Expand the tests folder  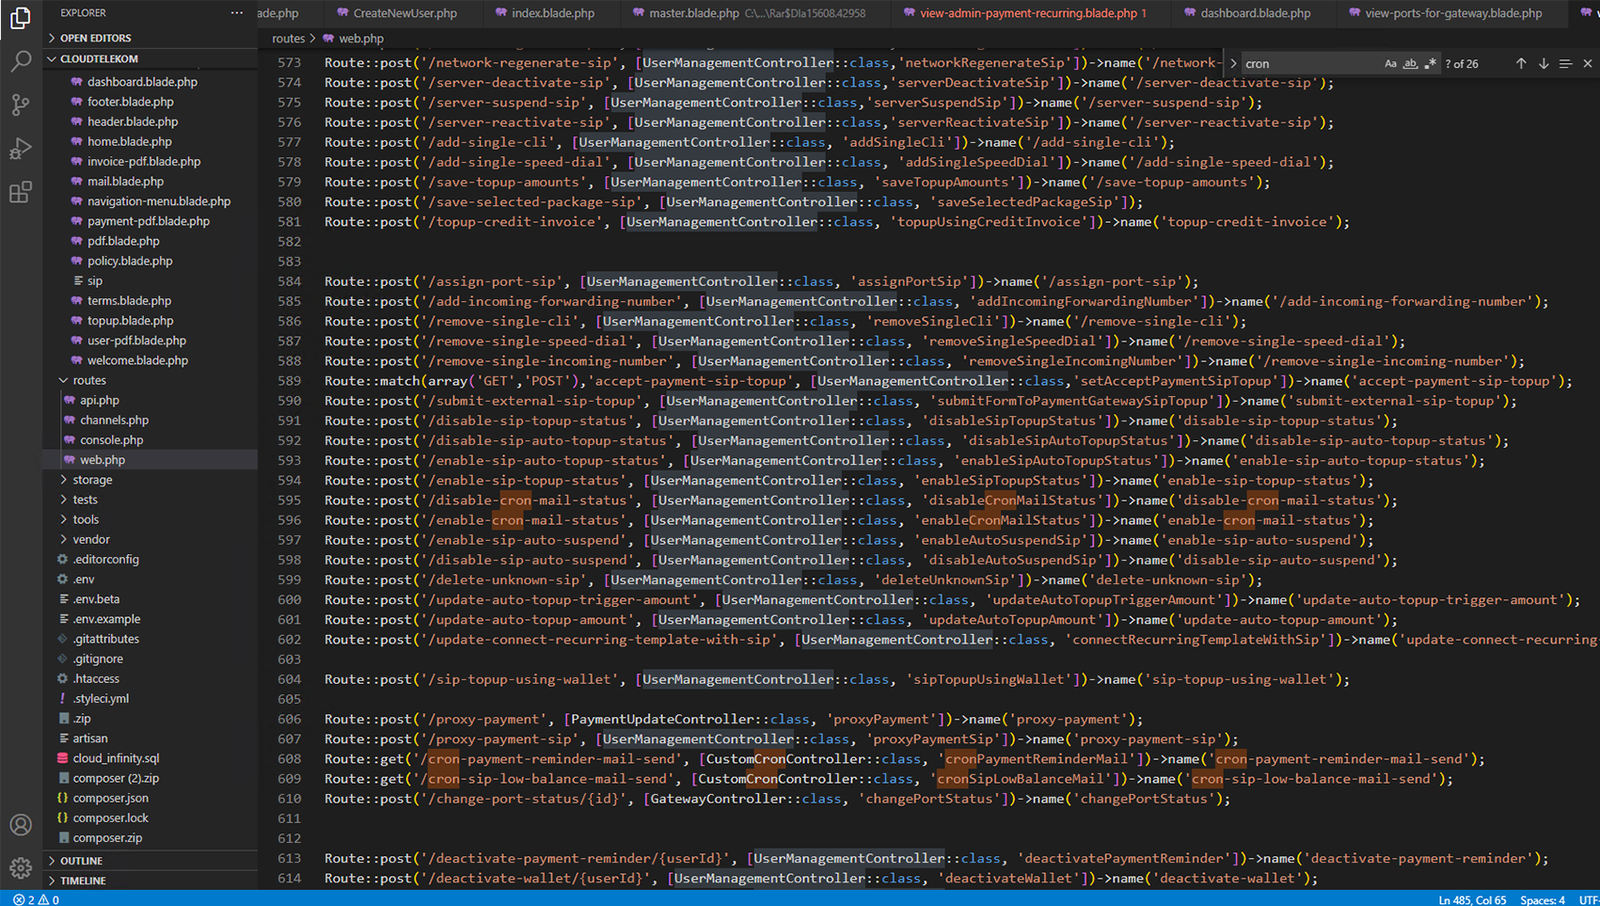[x=150, y=500]
